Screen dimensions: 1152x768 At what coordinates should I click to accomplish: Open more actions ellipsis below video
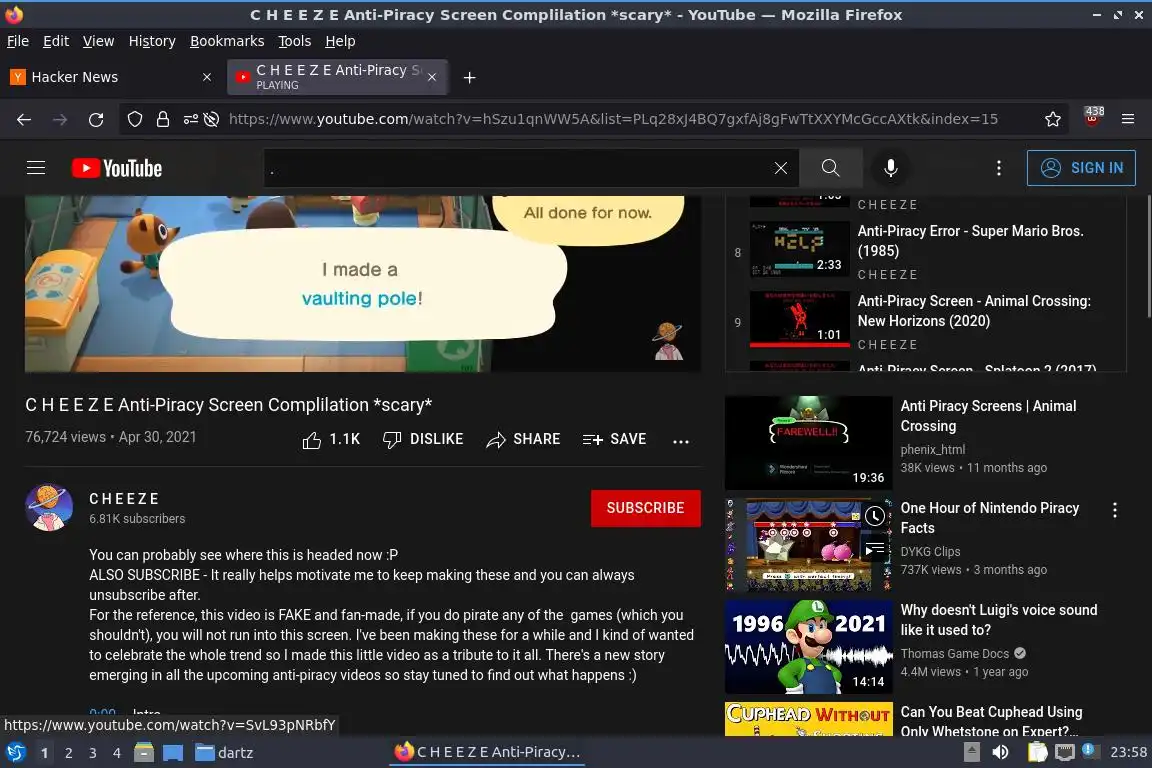click(x=681, y=441)
